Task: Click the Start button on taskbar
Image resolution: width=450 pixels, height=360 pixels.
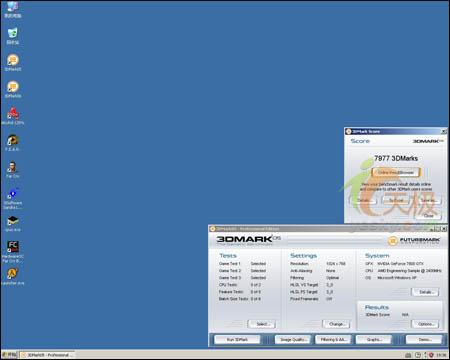Action: tap(10, 355)
